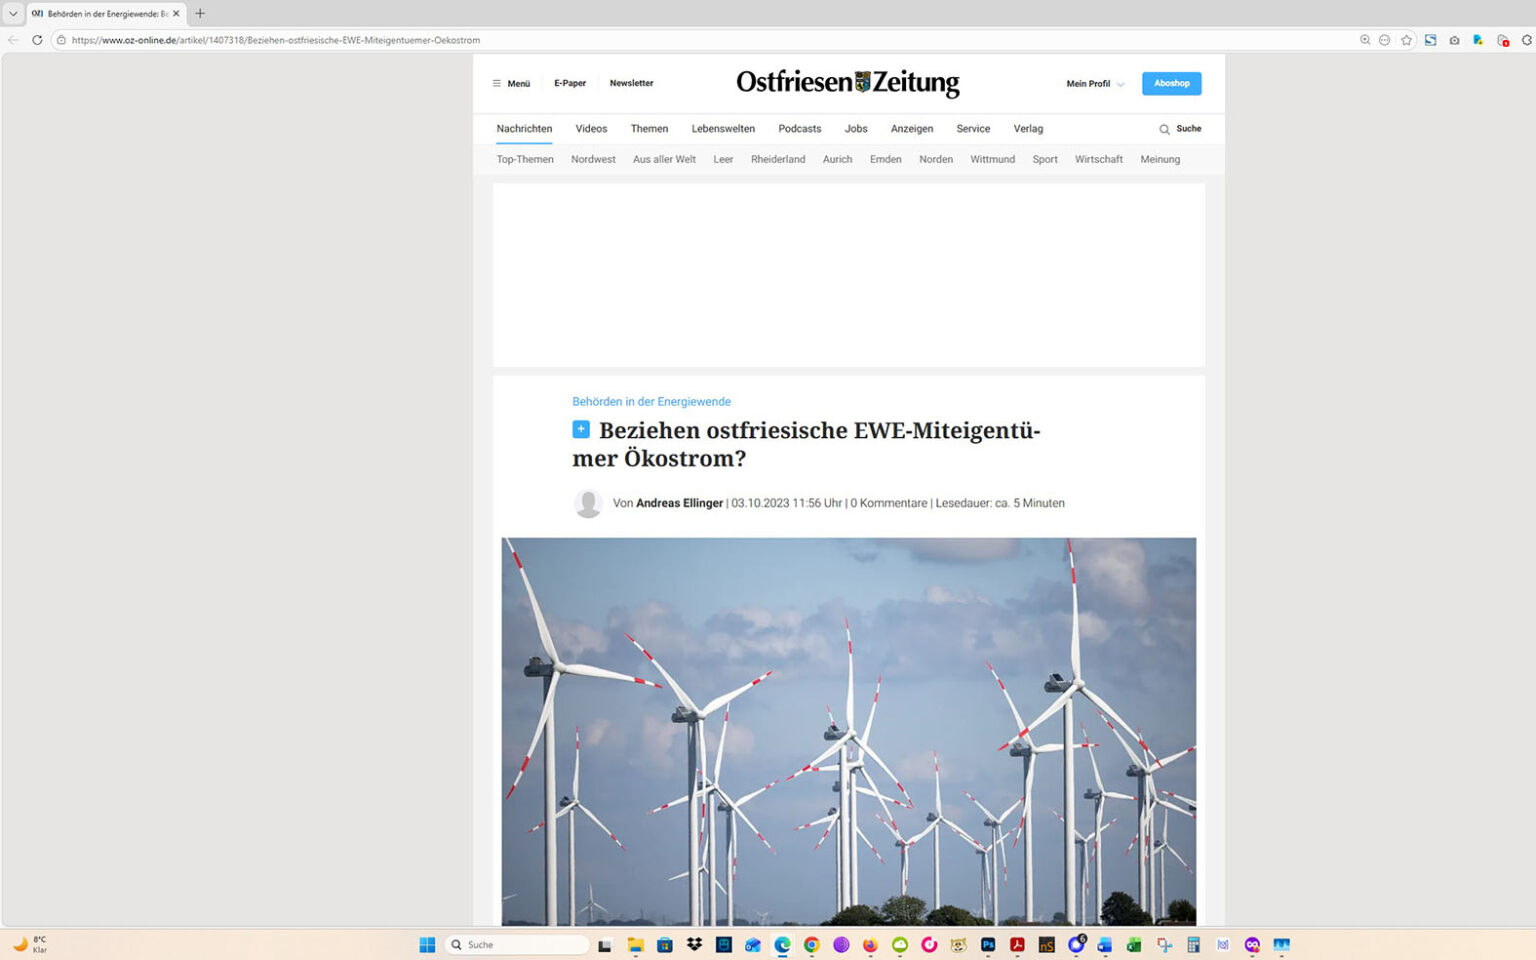Click the premium plus icon beside the headline

point(581,429)
